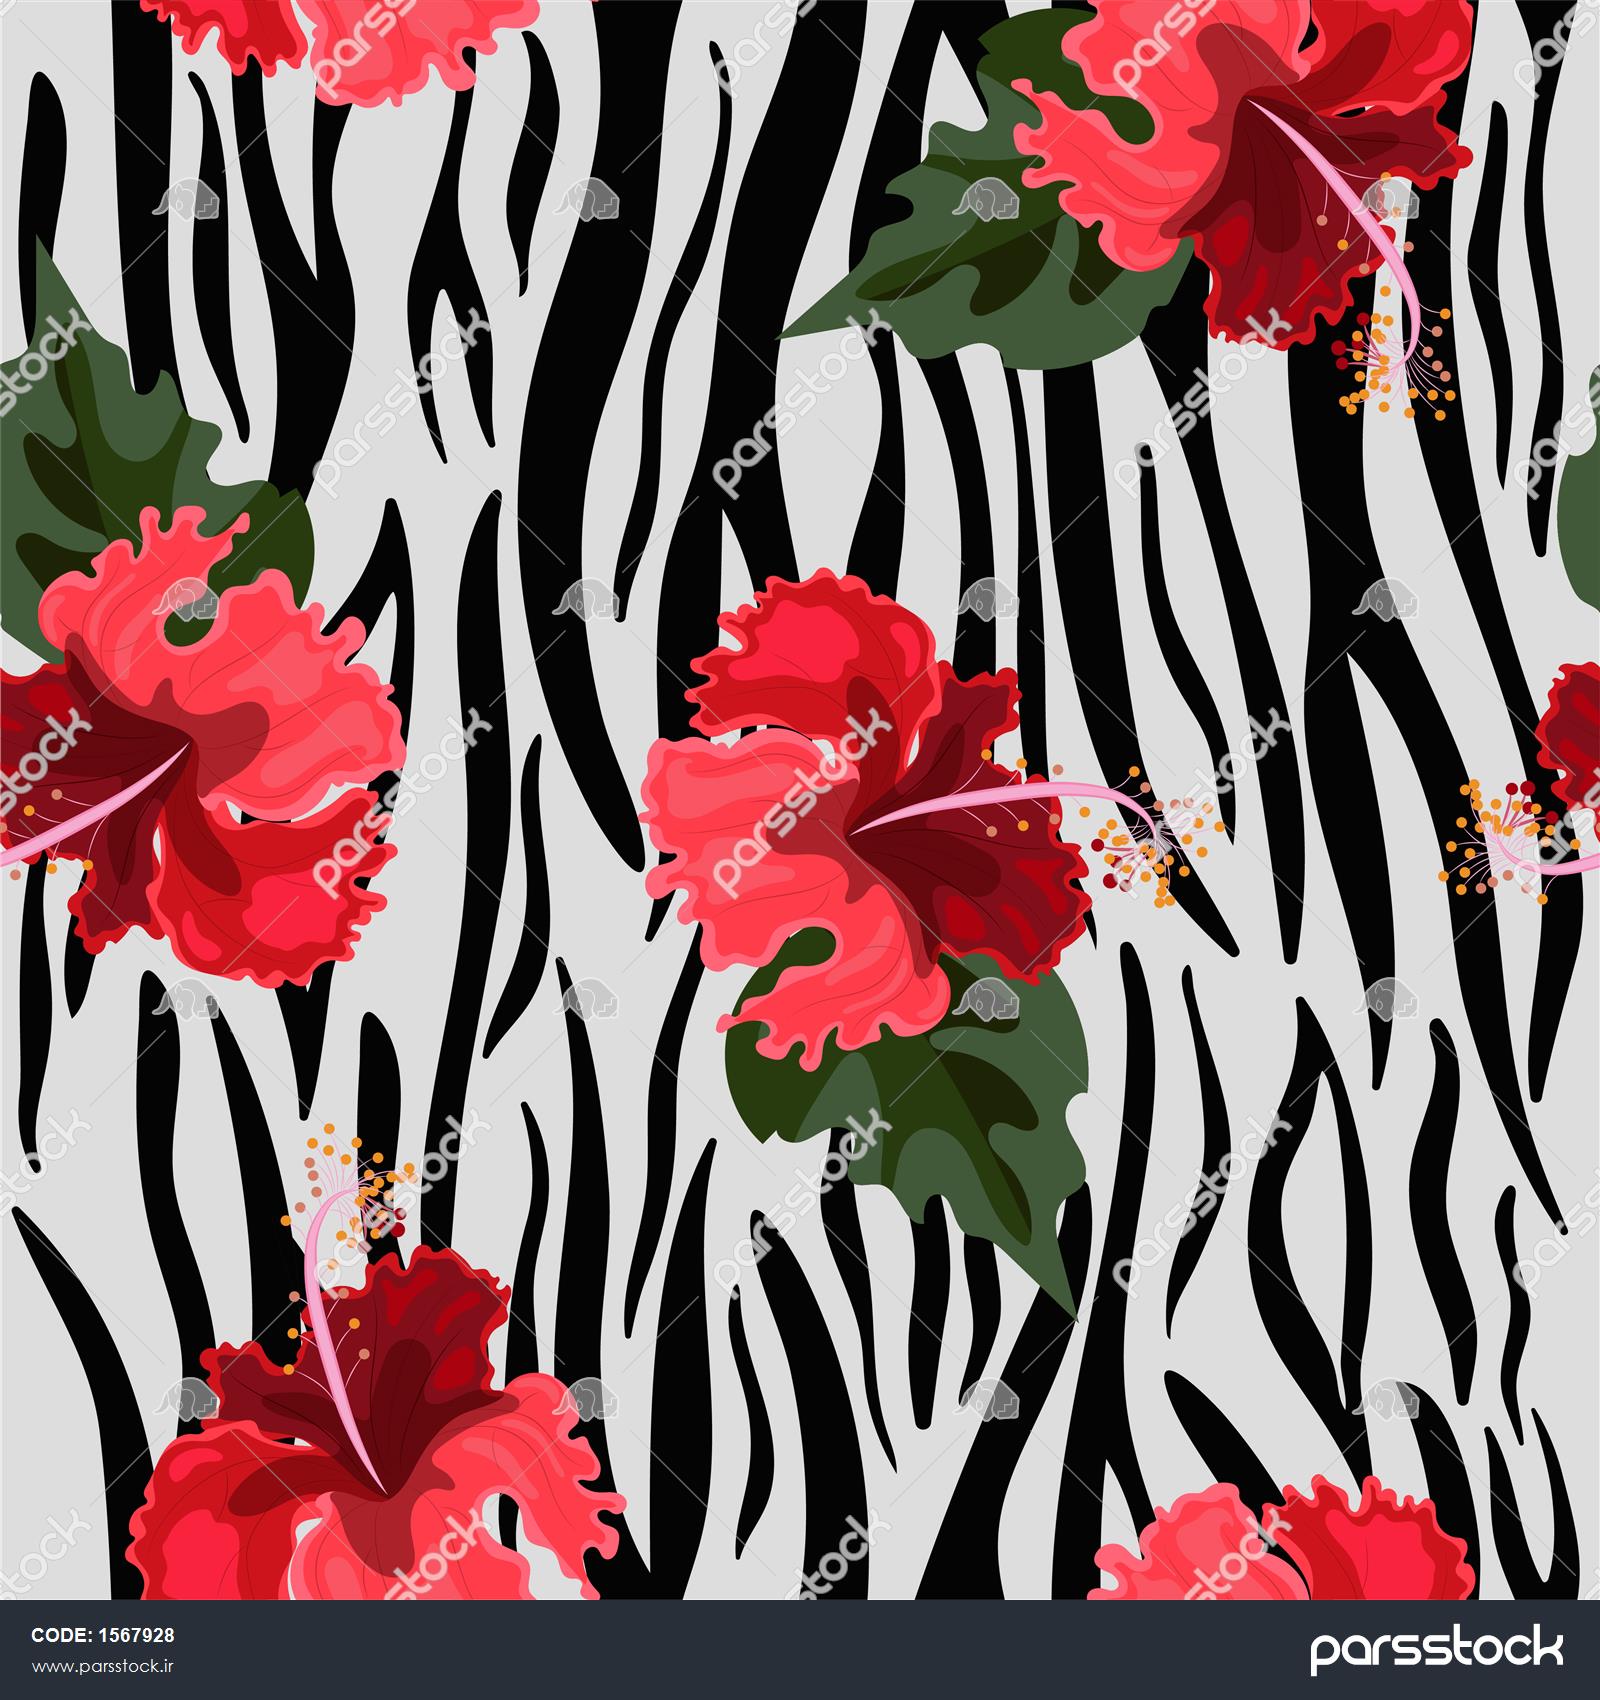Click the hibiscus pattern image
Viewport: 1600px width, 1700px height.
click(800, 800)
